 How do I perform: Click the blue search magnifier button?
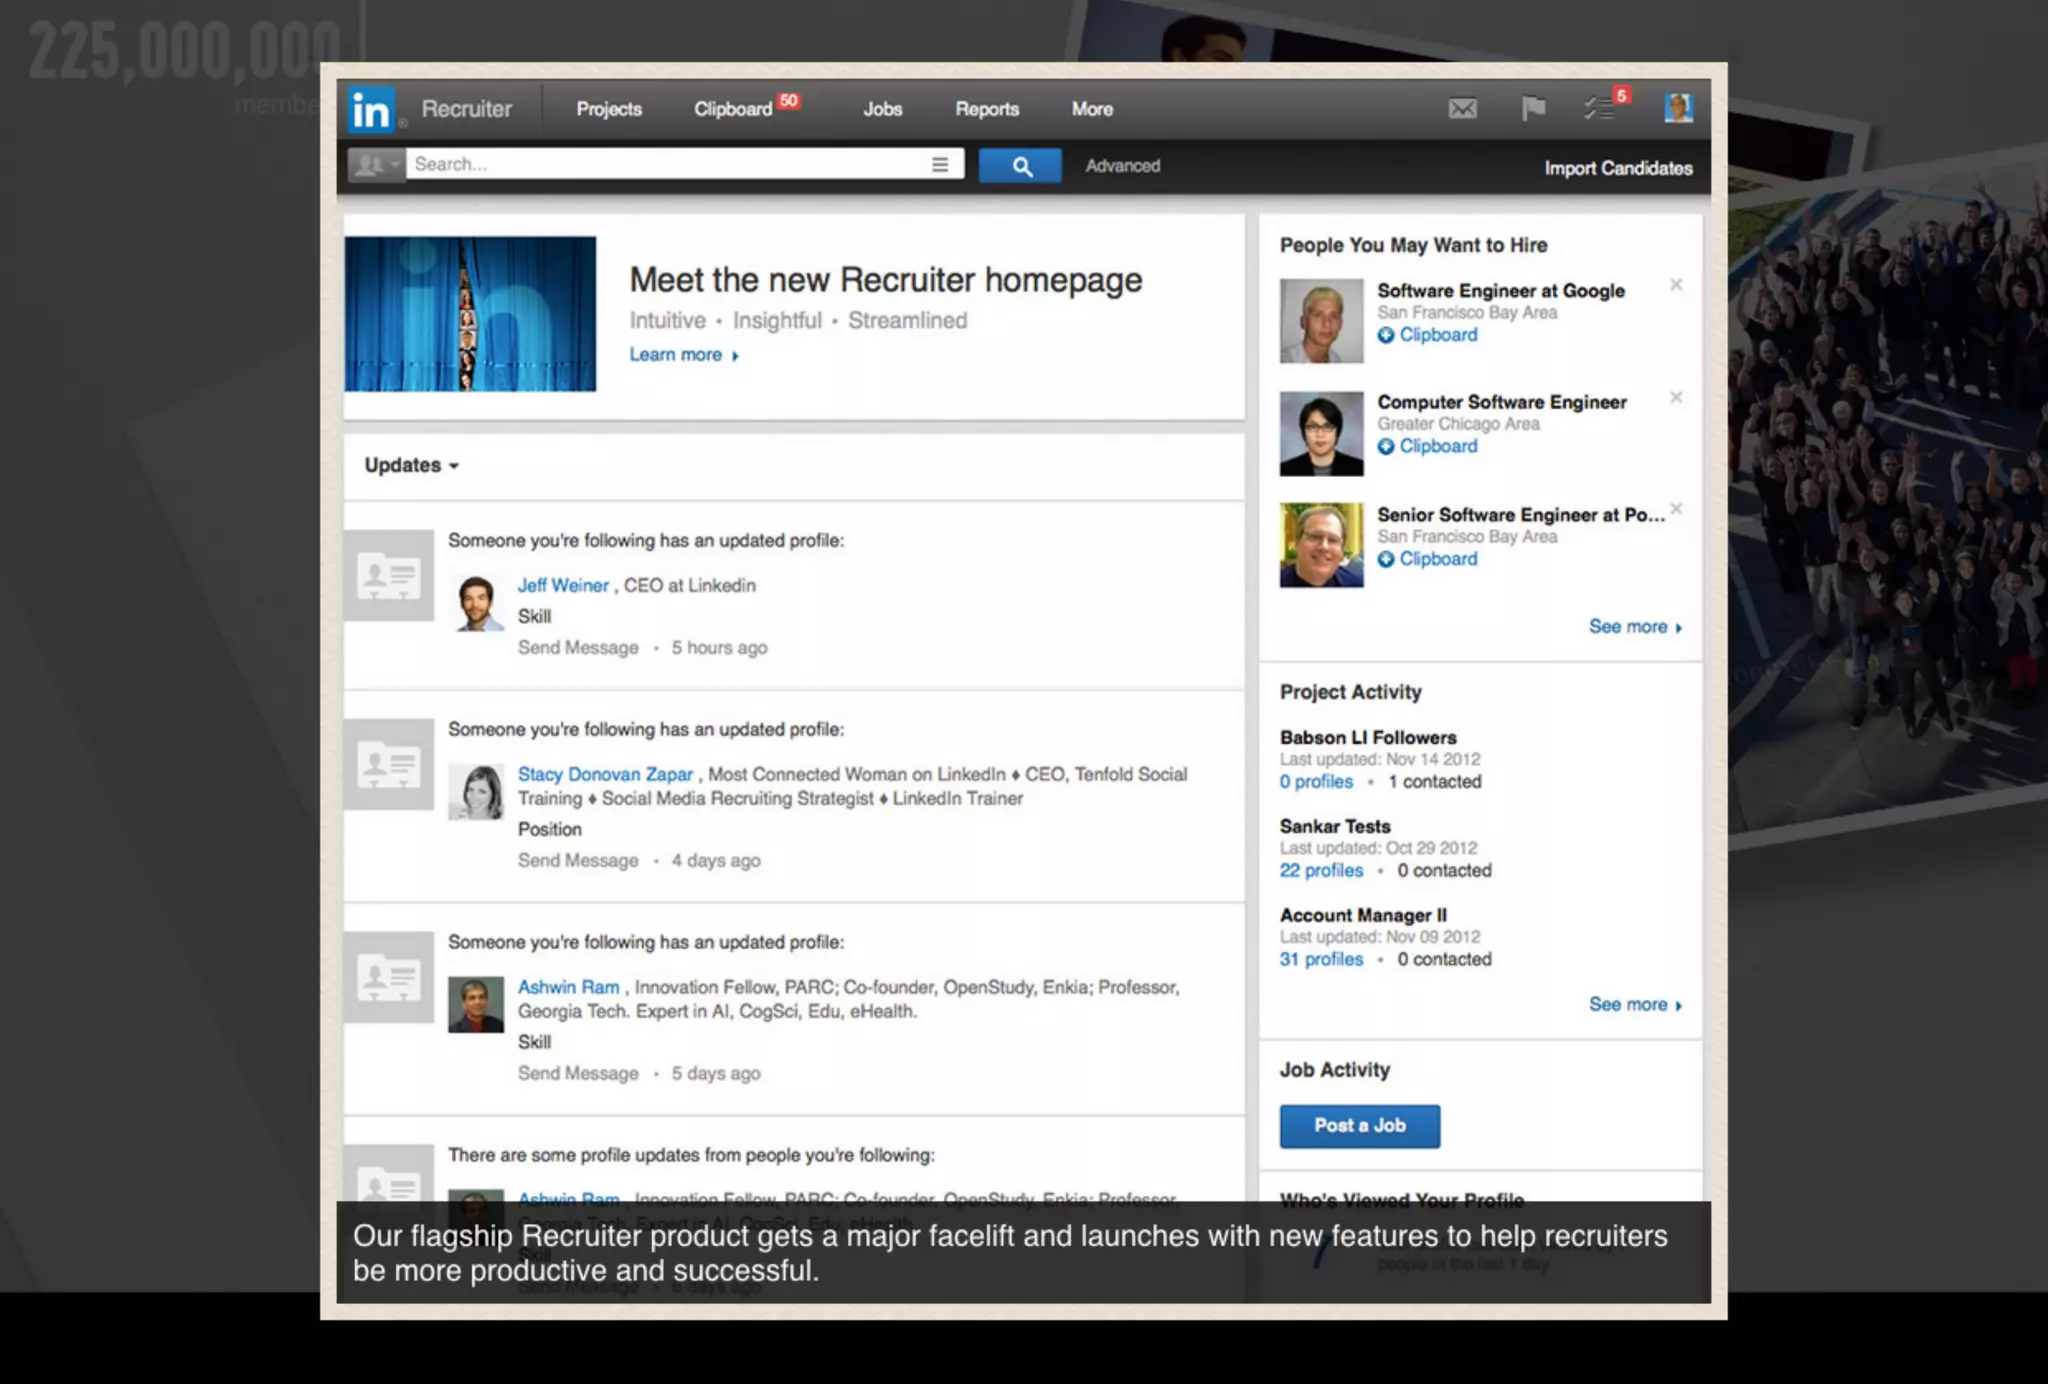pyautogui.click(x=1020, y=166)
